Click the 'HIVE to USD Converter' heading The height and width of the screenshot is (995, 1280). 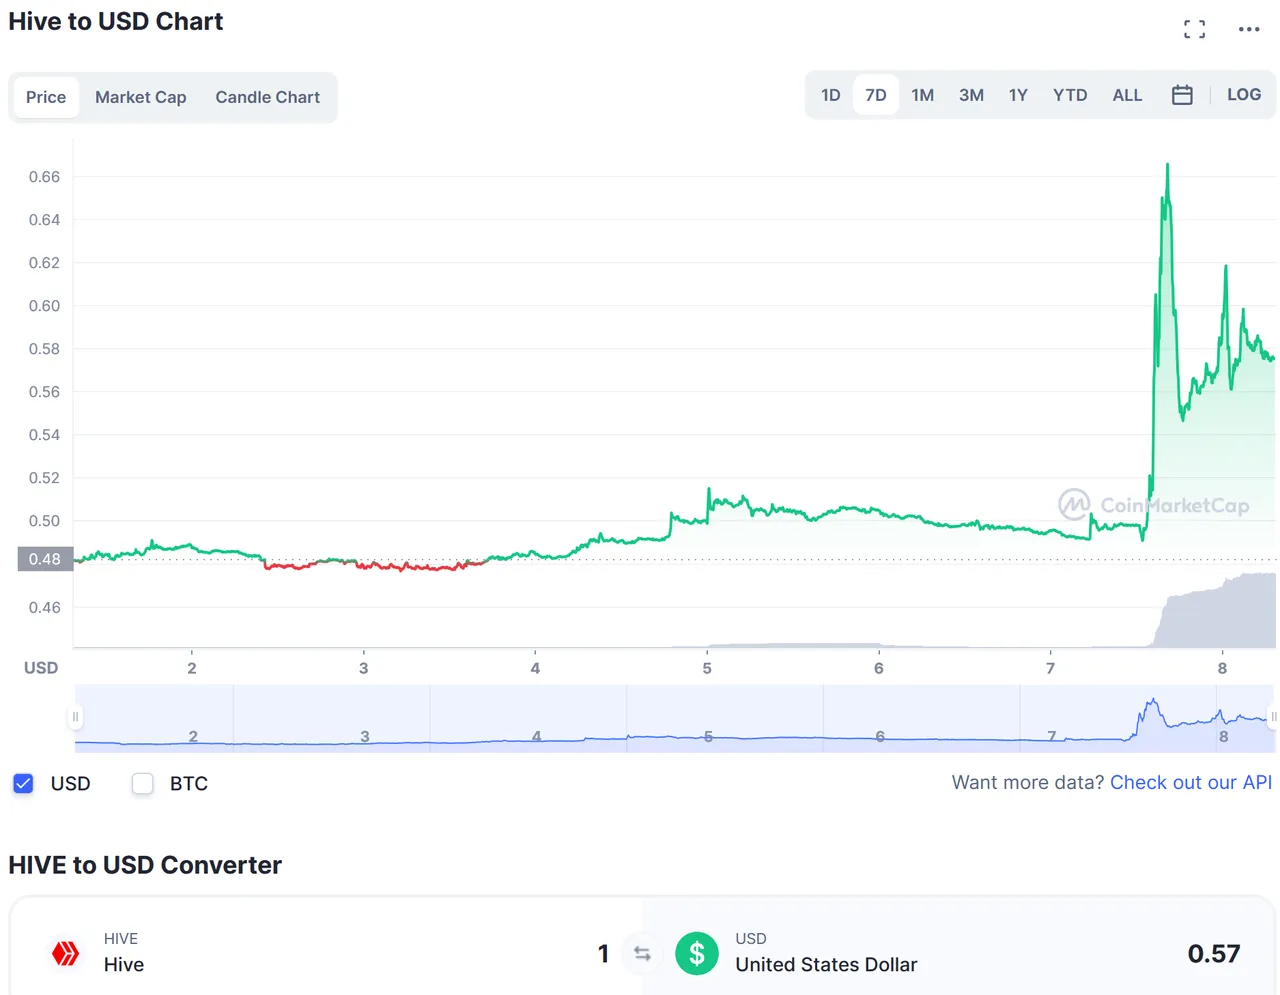point(145,865)
